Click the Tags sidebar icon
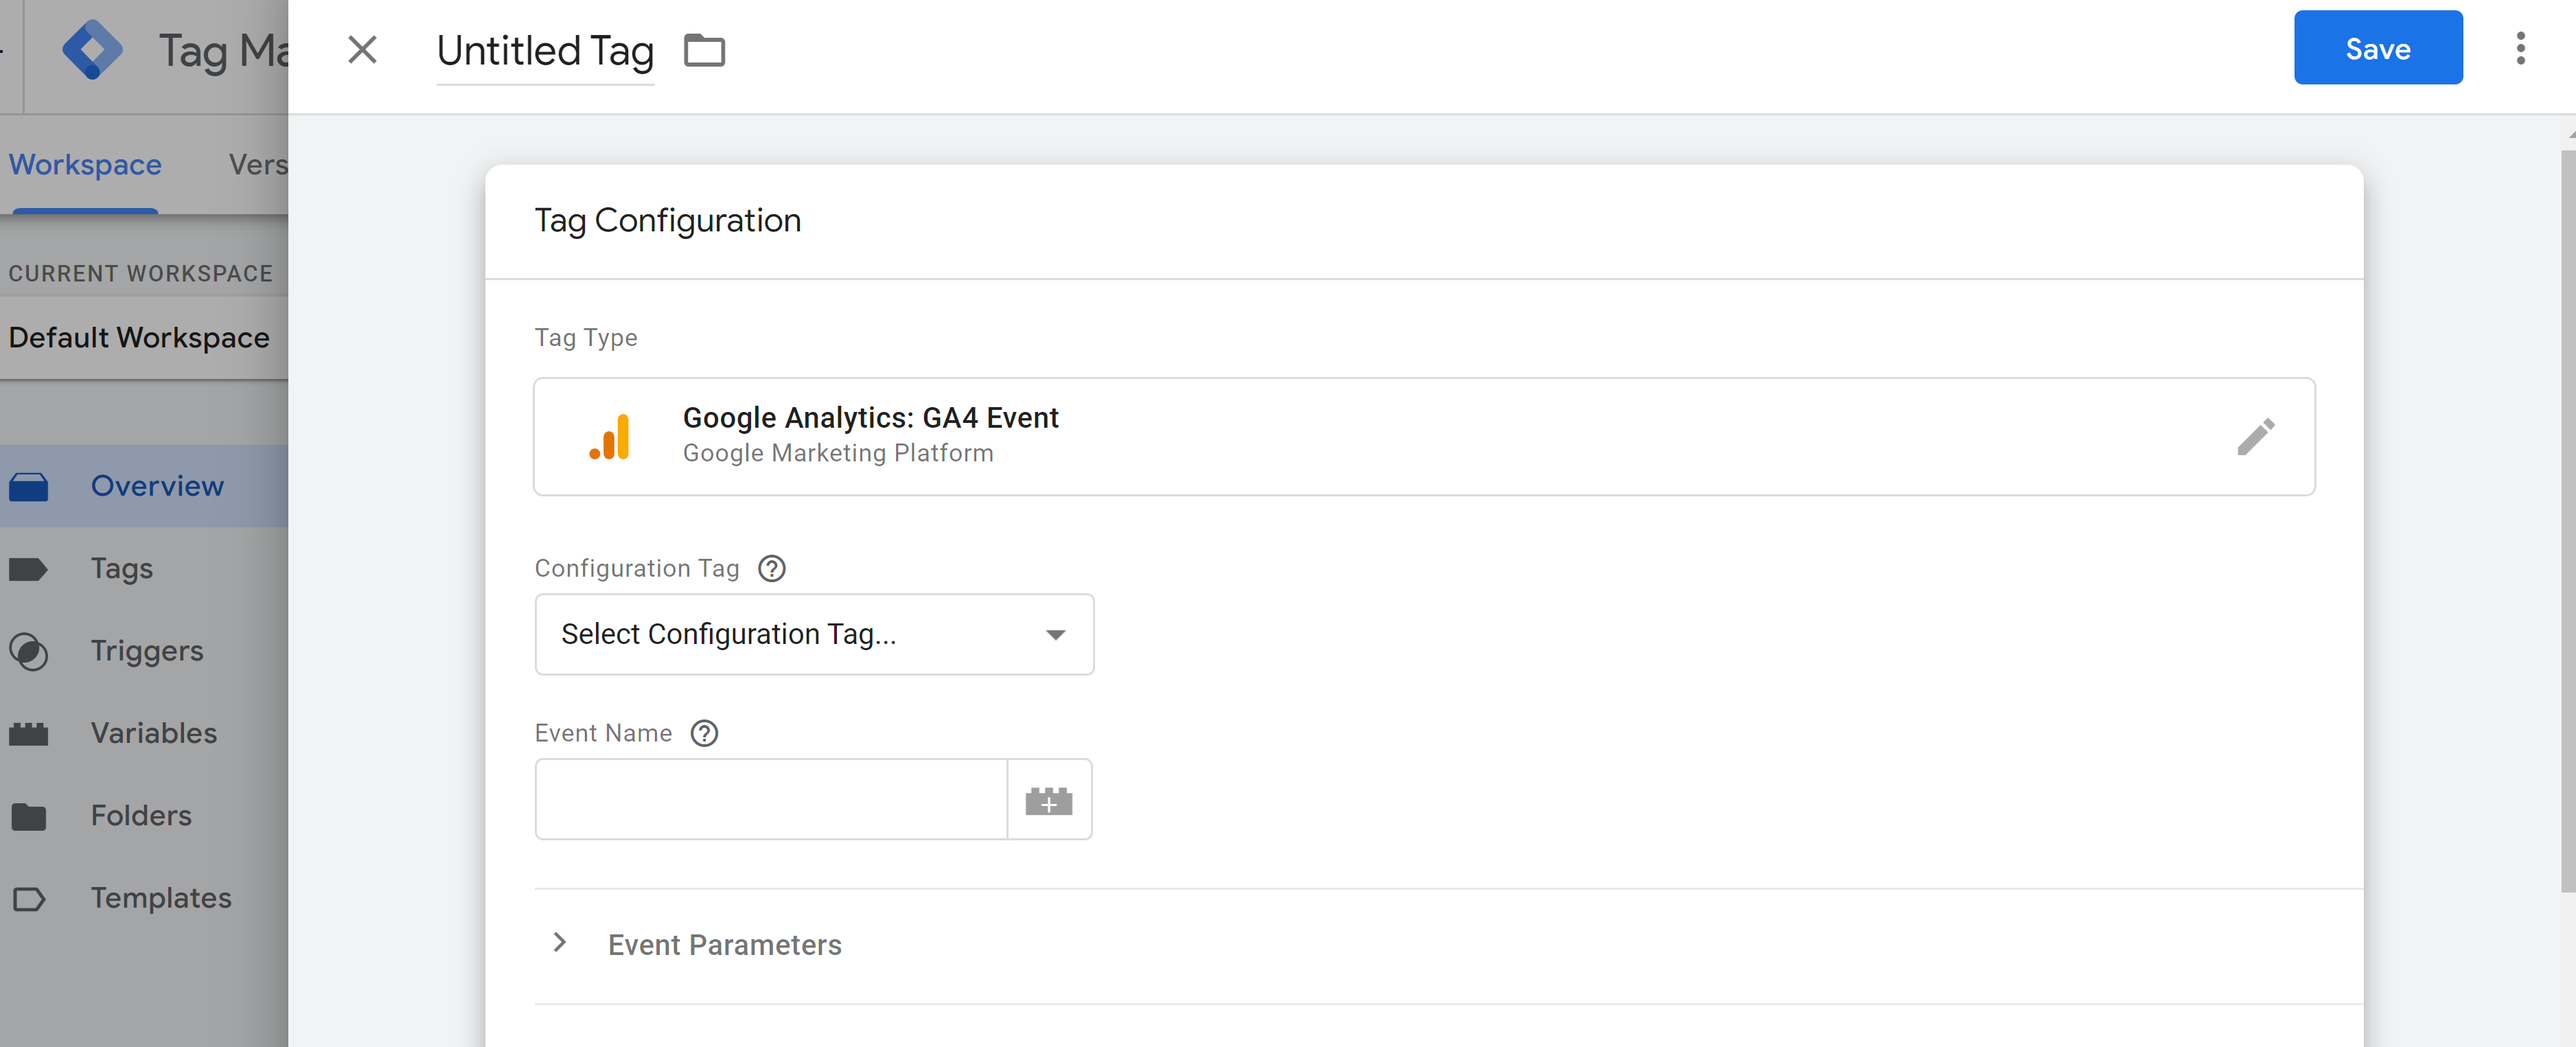 [x=28, y=567]
